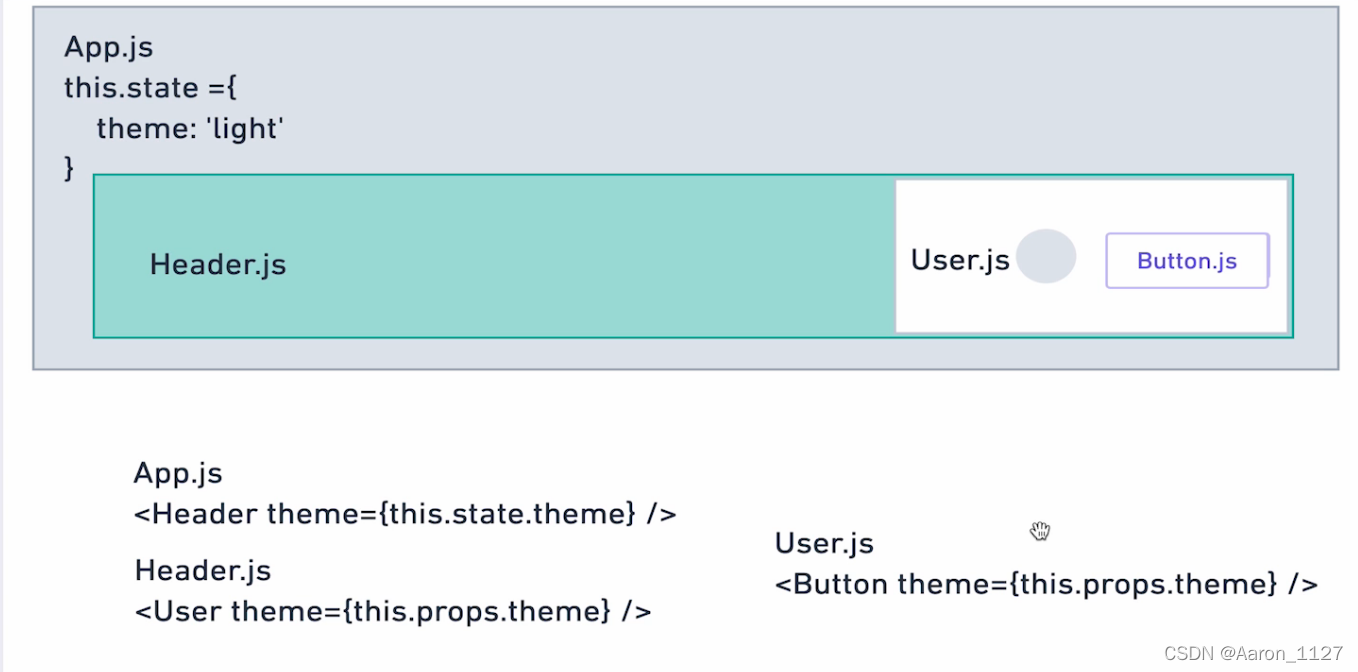Click the <Header theme={this.state.theme} /> code line
Screen dimensions: 1358x672
[405, 514]
